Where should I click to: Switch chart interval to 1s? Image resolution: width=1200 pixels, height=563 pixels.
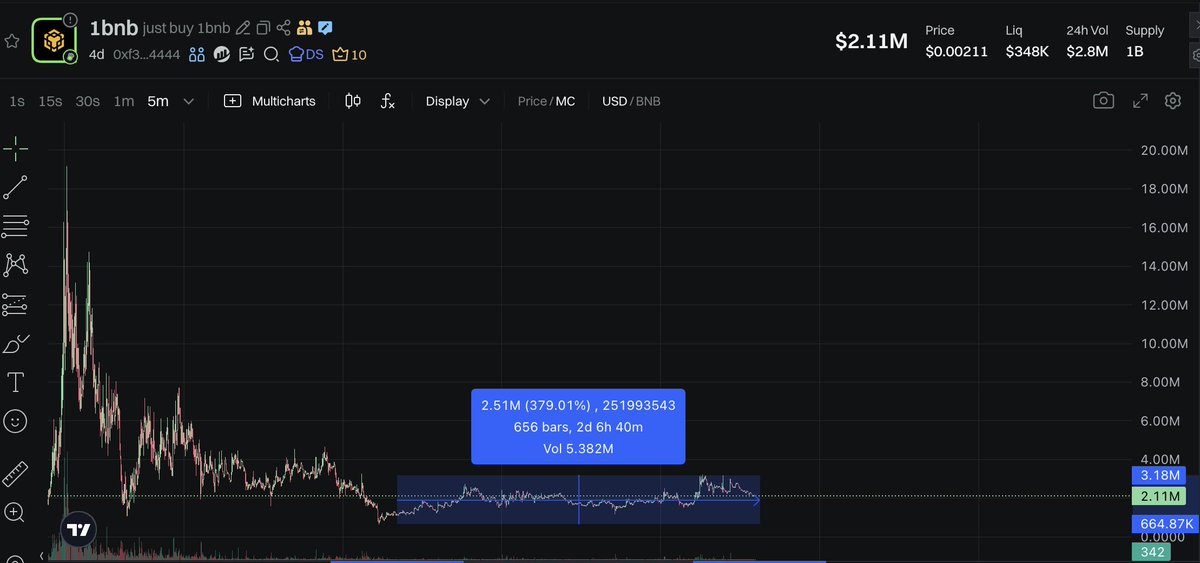click(x=17, y=101)
